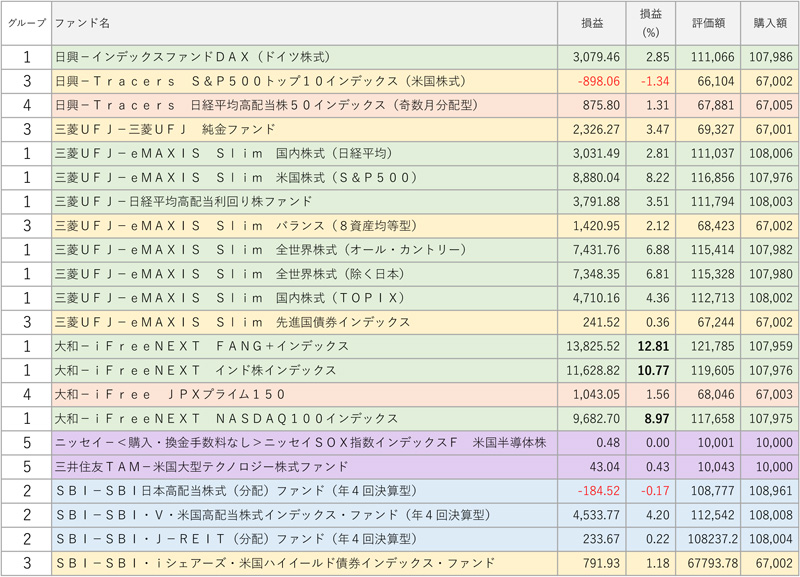This screenshot has height=577, width=800.
Task: Select the ニッセイSOX指数インデックスF purple row cell
Action: 305,443
